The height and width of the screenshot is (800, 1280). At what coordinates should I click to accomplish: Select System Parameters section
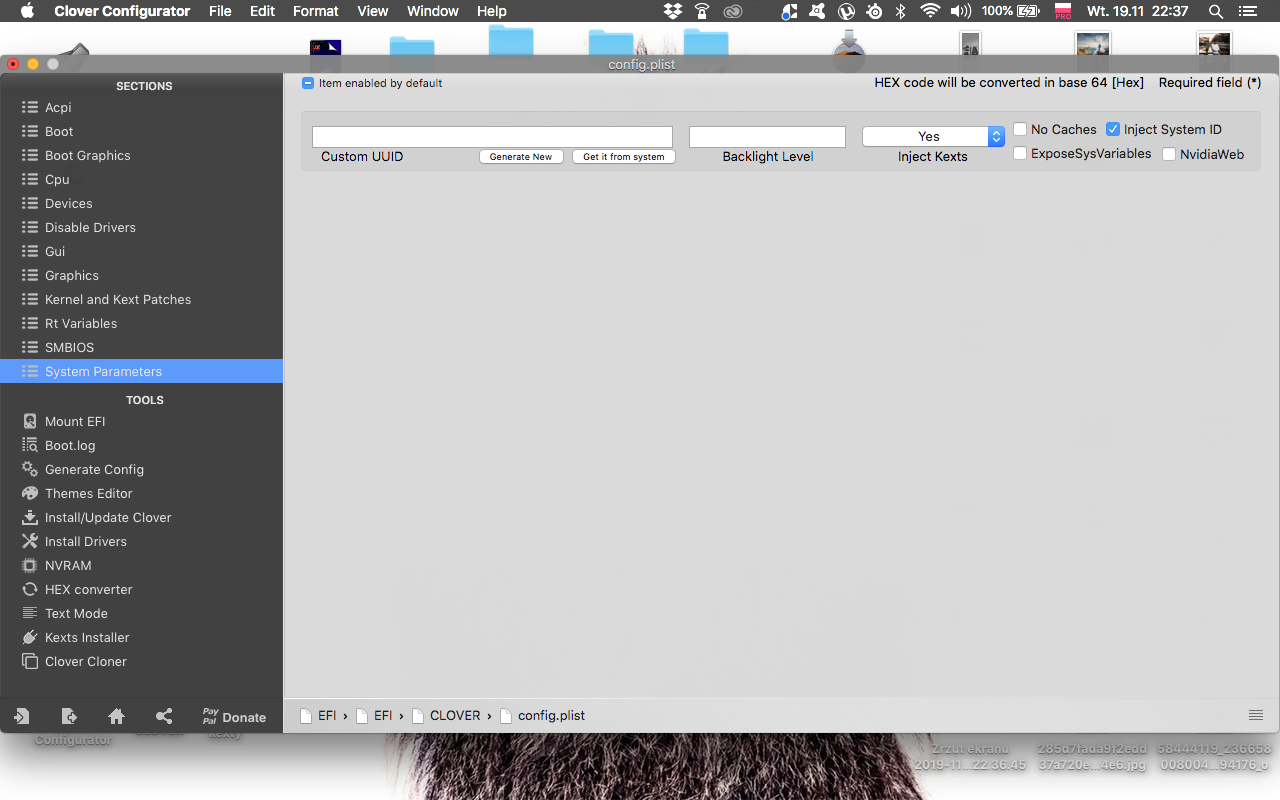click(x=141, y=371)
